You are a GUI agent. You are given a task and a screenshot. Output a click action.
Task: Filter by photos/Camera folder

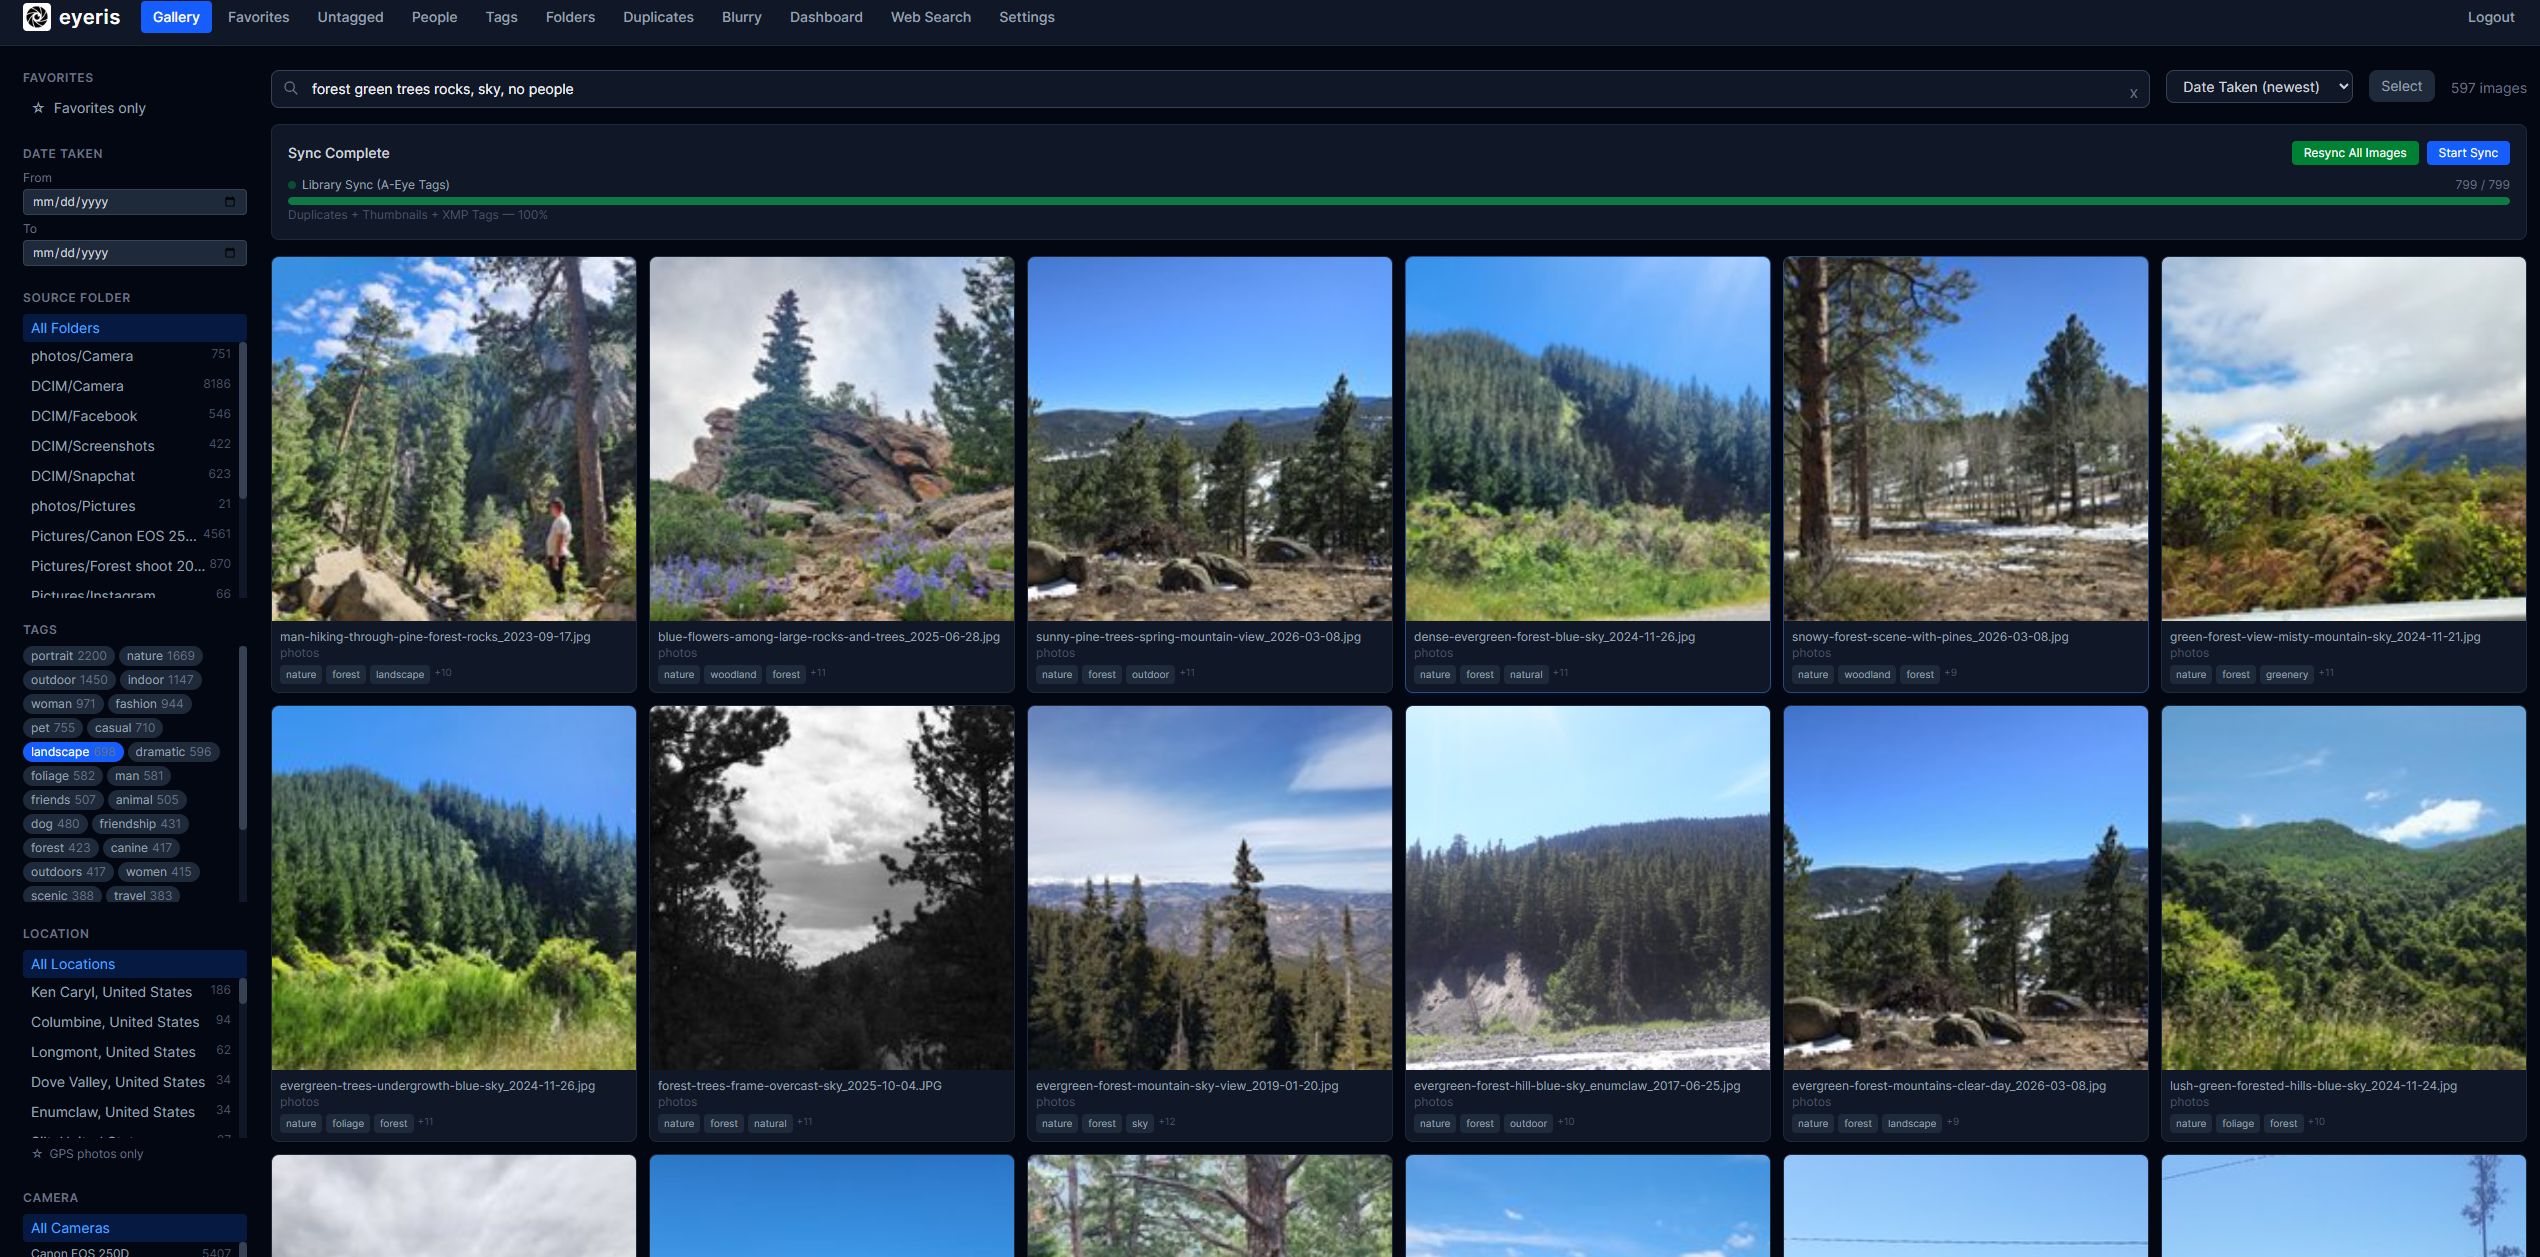[130, 356]
